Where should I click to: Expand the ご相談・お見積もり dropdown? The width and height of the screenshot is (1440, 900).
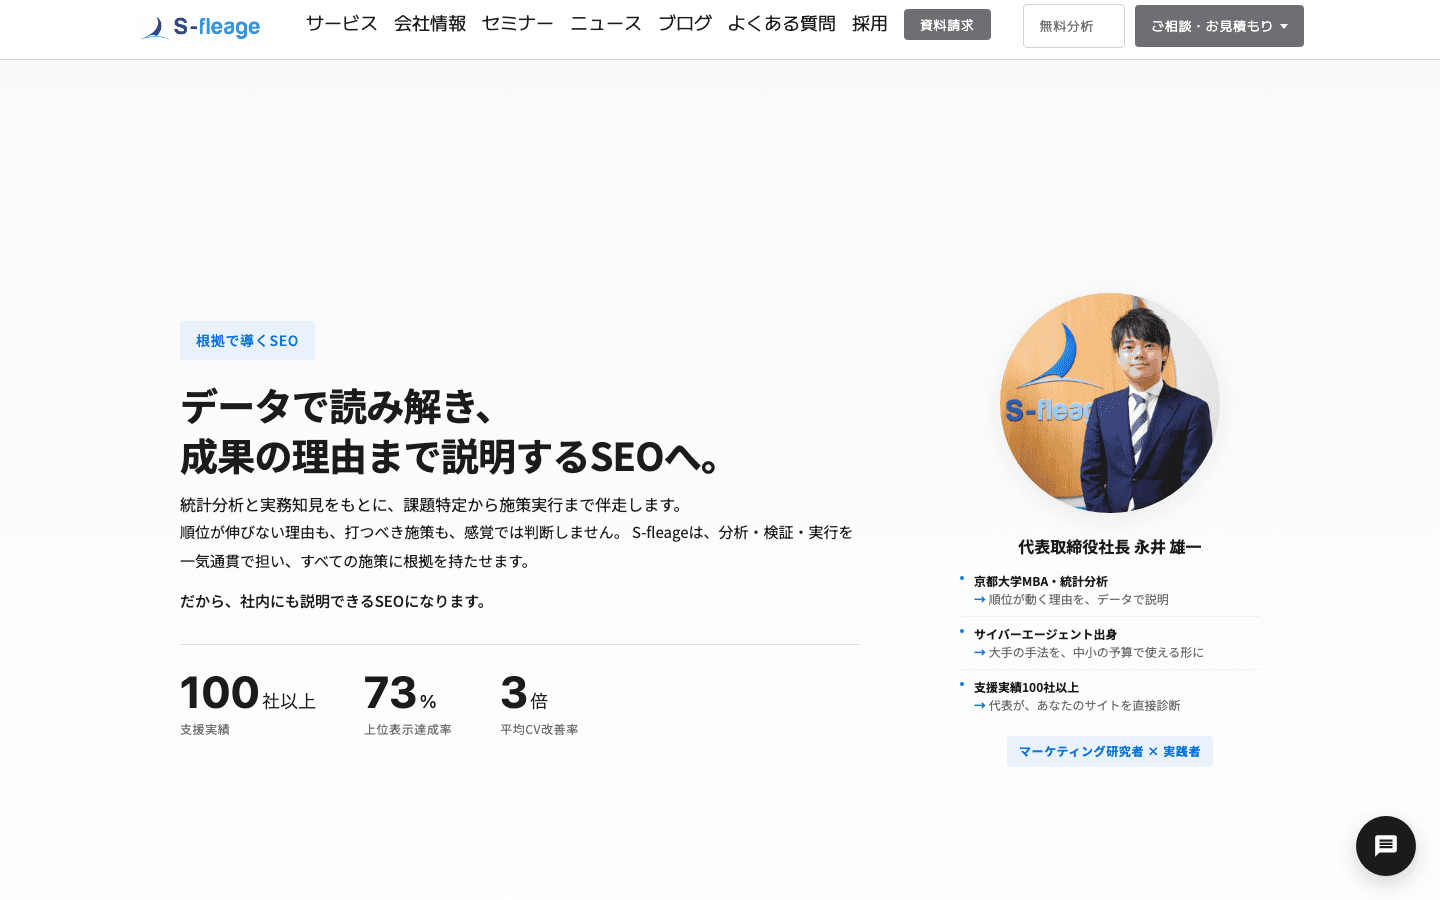[1219, 26]
